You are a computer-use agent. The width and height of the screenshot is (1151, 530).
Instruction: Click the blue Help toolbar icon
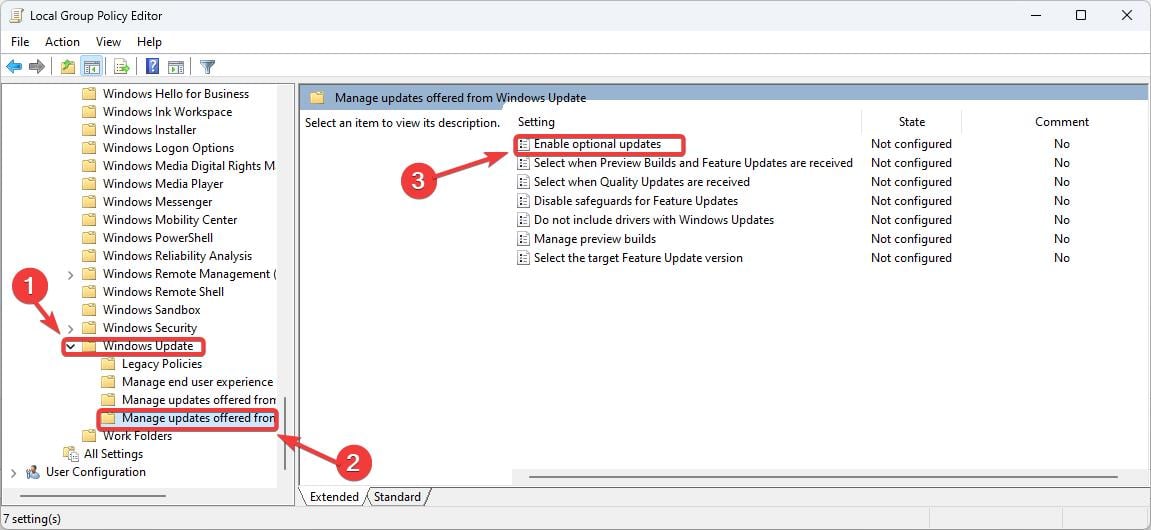pyautogui.click(x=153, y=67)
